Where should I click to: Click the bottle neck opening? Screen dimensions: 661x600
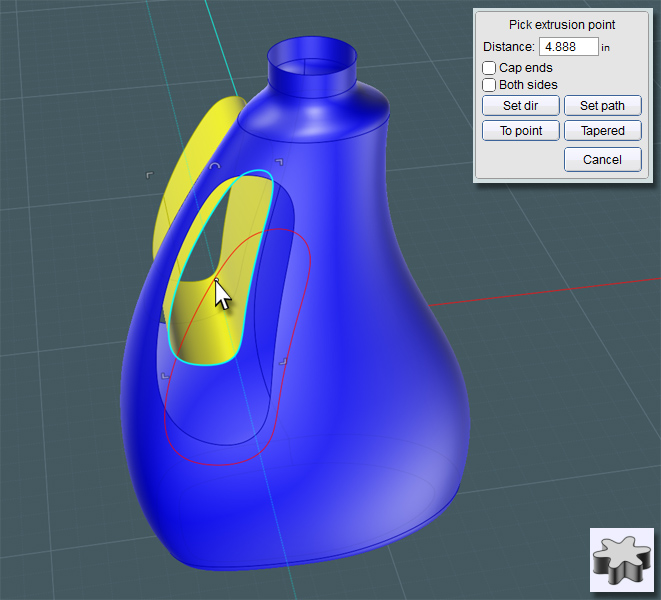pos(312,55)
